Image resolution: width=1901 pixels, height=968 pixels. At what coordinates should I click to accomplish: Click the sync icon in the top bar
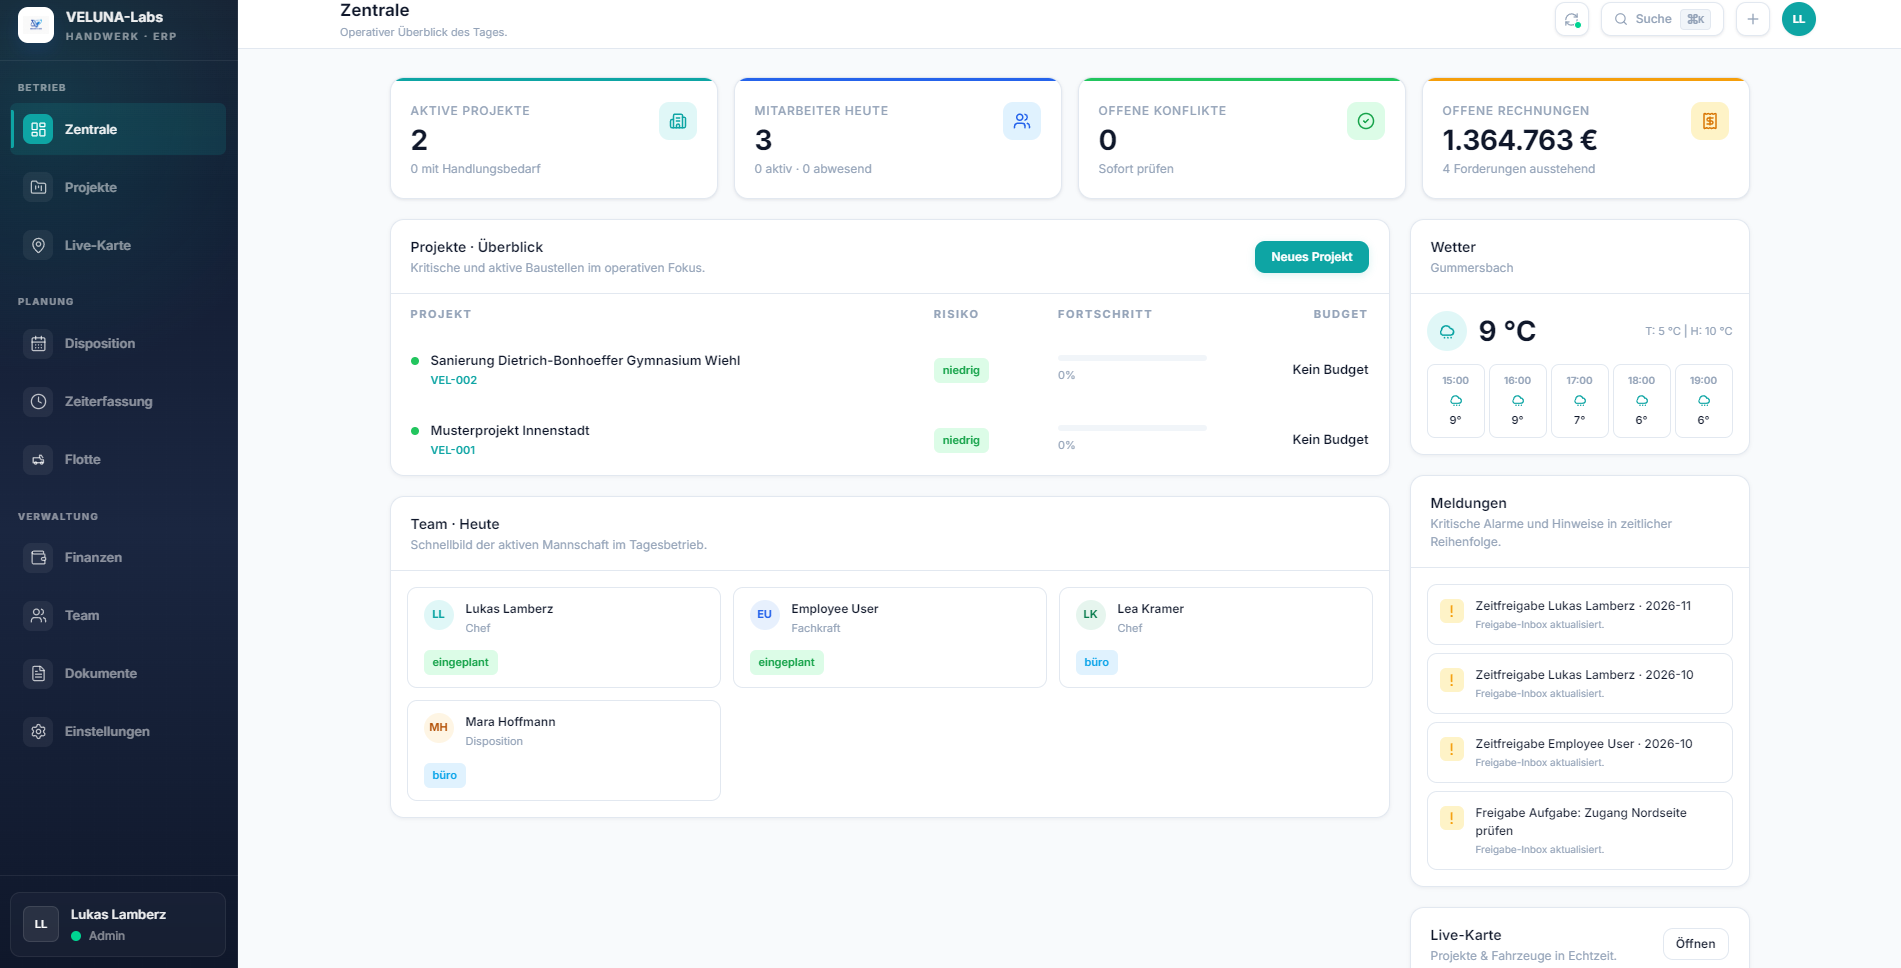pos(1571,19)
